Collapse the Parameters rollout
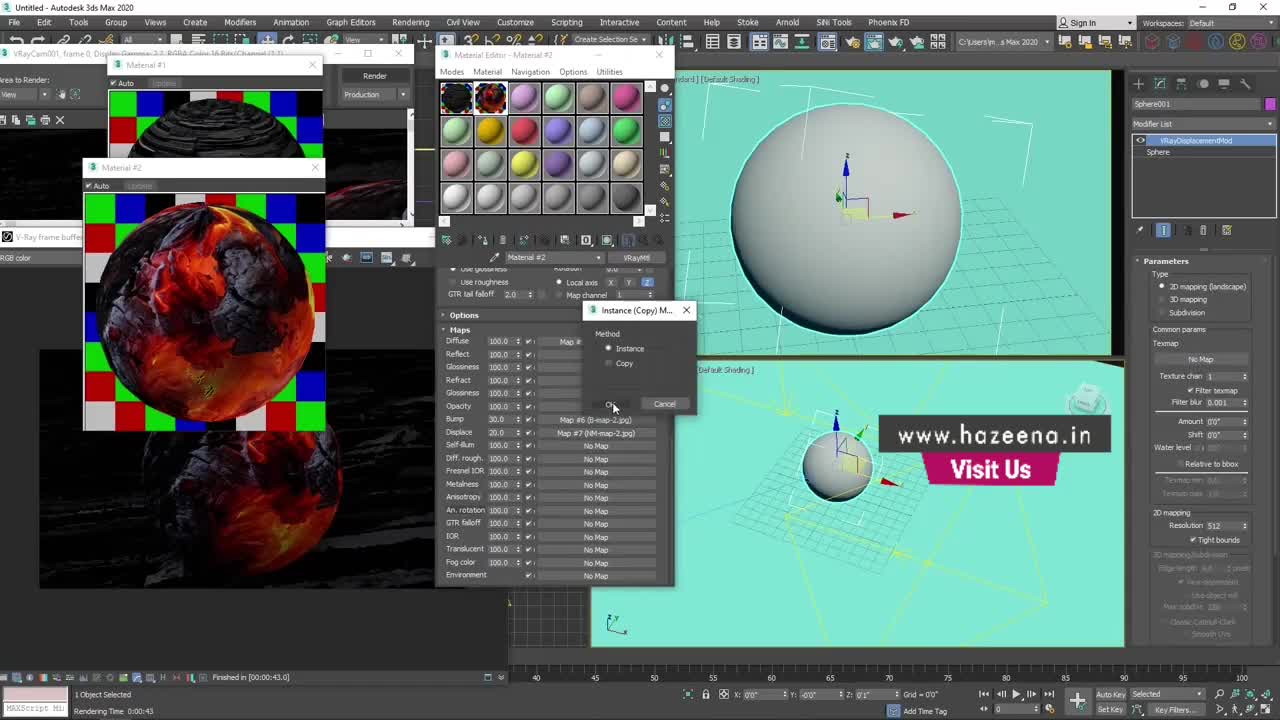This screenshot has height=720, width=1280. click(x=1166, y=261)
